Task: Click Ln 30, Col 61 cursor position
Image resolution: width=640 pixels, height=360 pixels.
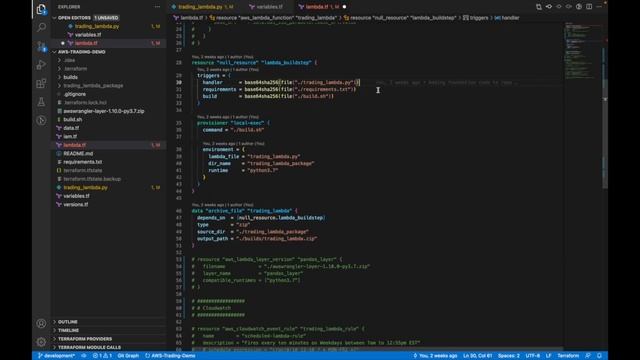Action: click(478, 356)
